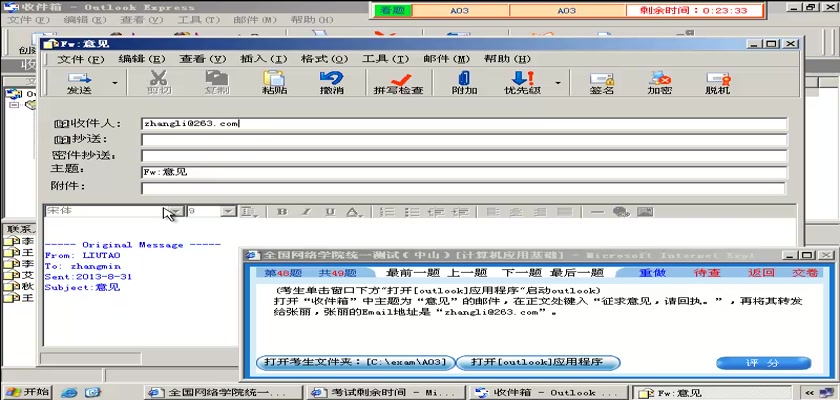Click the align right button

click(x=540, y=212)
